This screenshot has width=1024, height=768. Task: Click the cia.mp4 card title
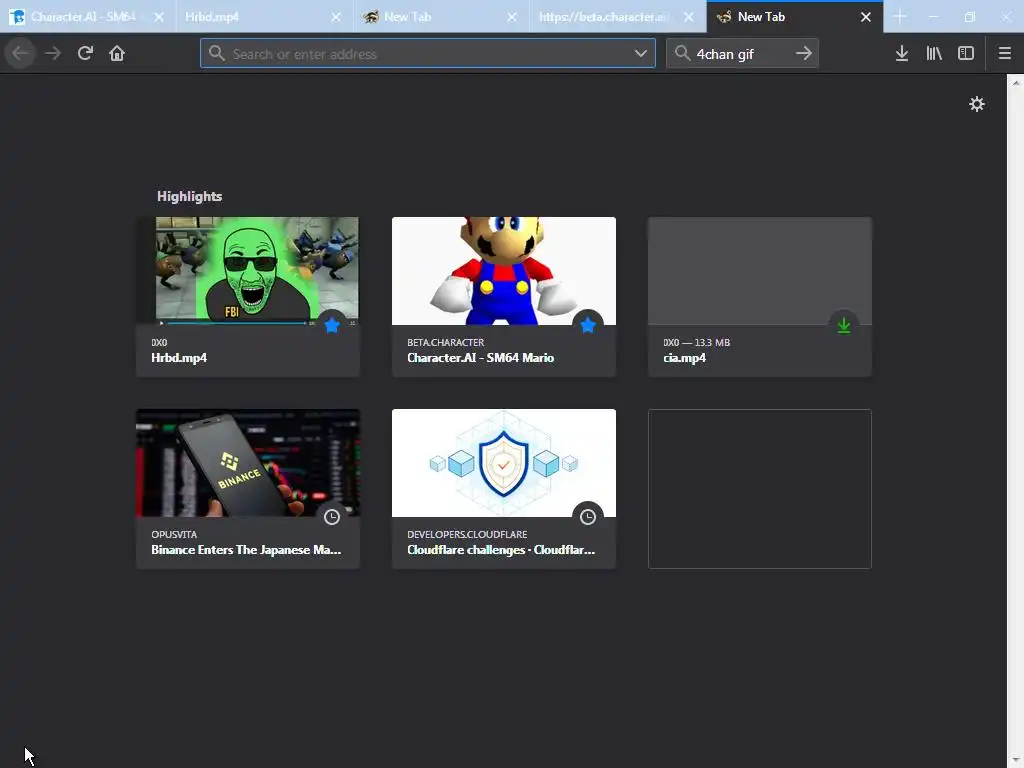point(684,358)
